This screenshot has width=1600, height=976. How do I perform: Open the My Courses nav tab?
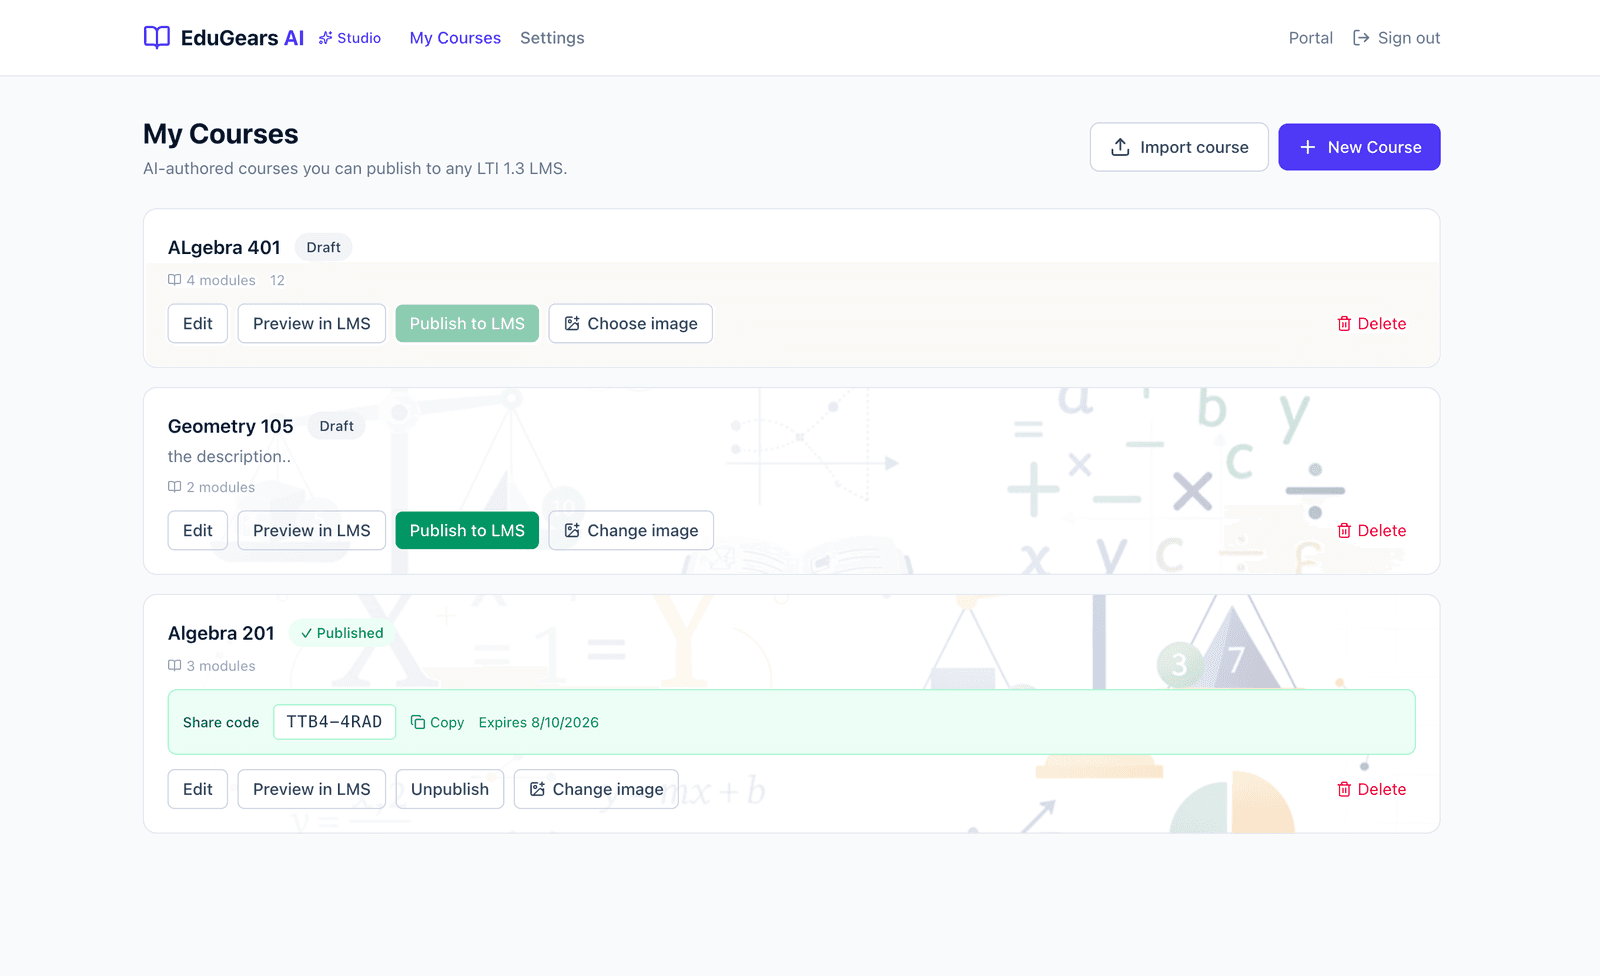(x=455, y=38)
